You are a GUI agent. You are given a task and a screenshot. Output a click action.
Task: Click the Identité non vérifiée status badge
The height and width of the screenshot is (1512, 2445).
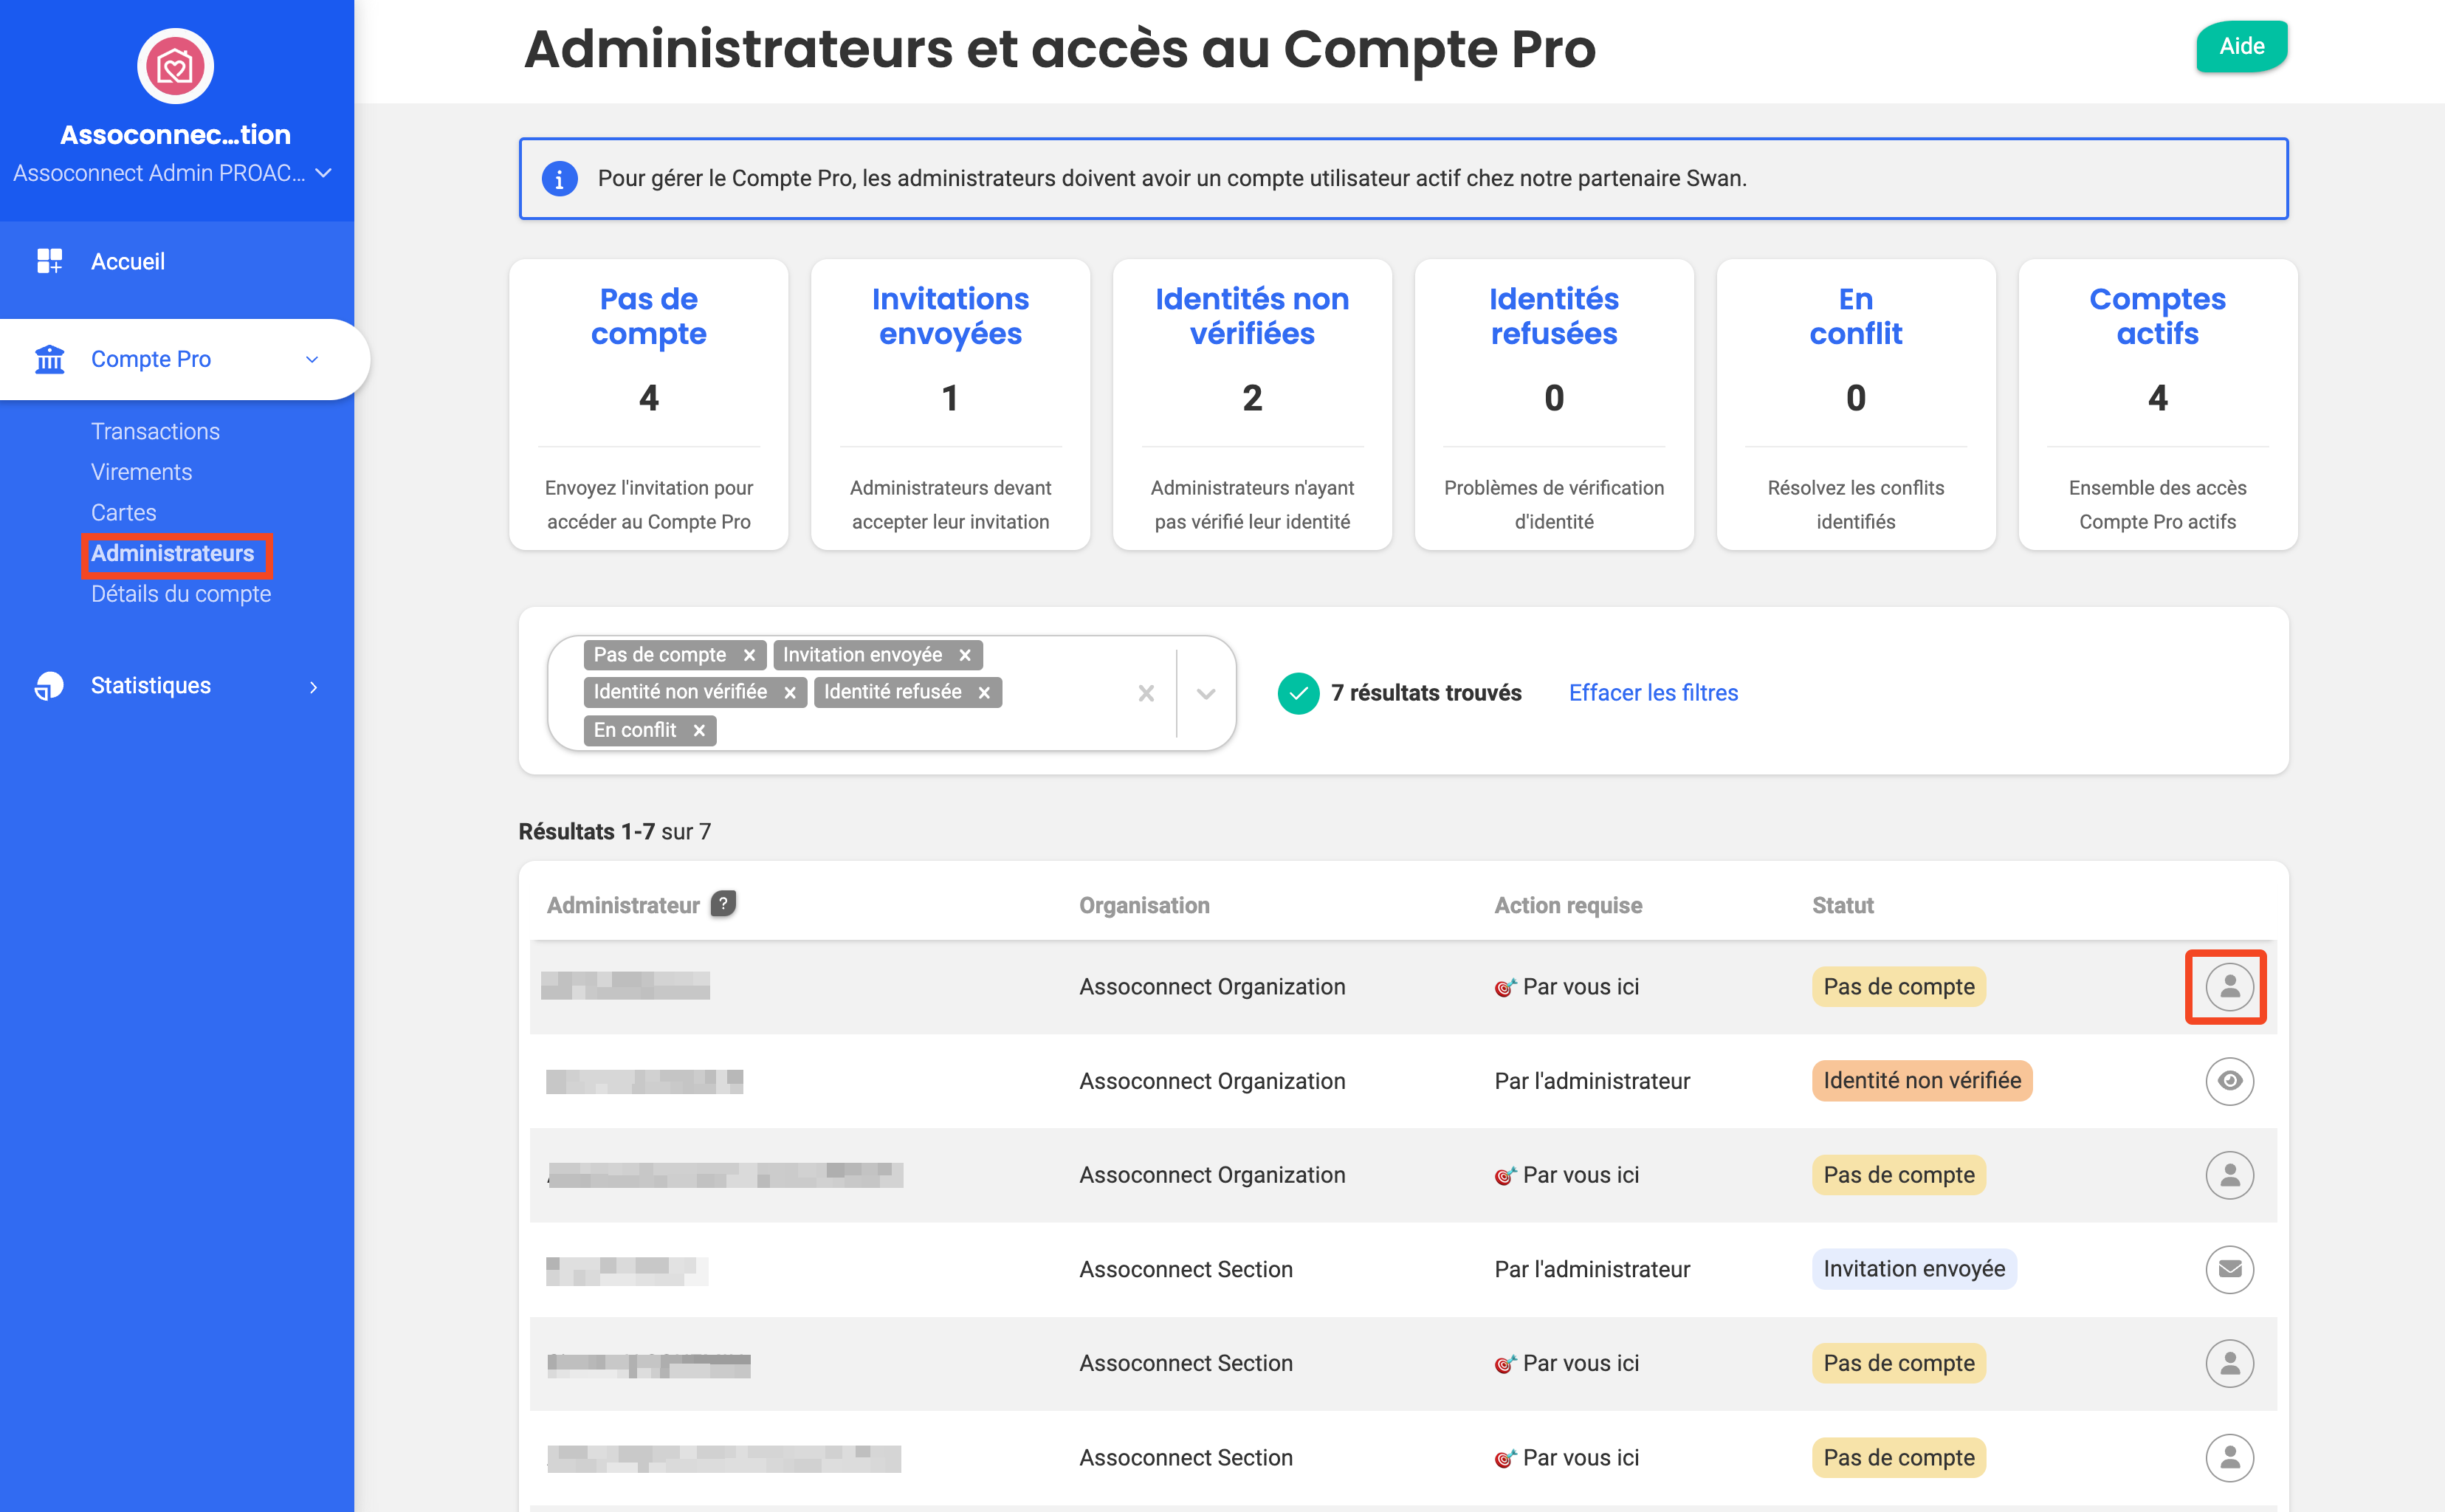coord(1922,1081)
